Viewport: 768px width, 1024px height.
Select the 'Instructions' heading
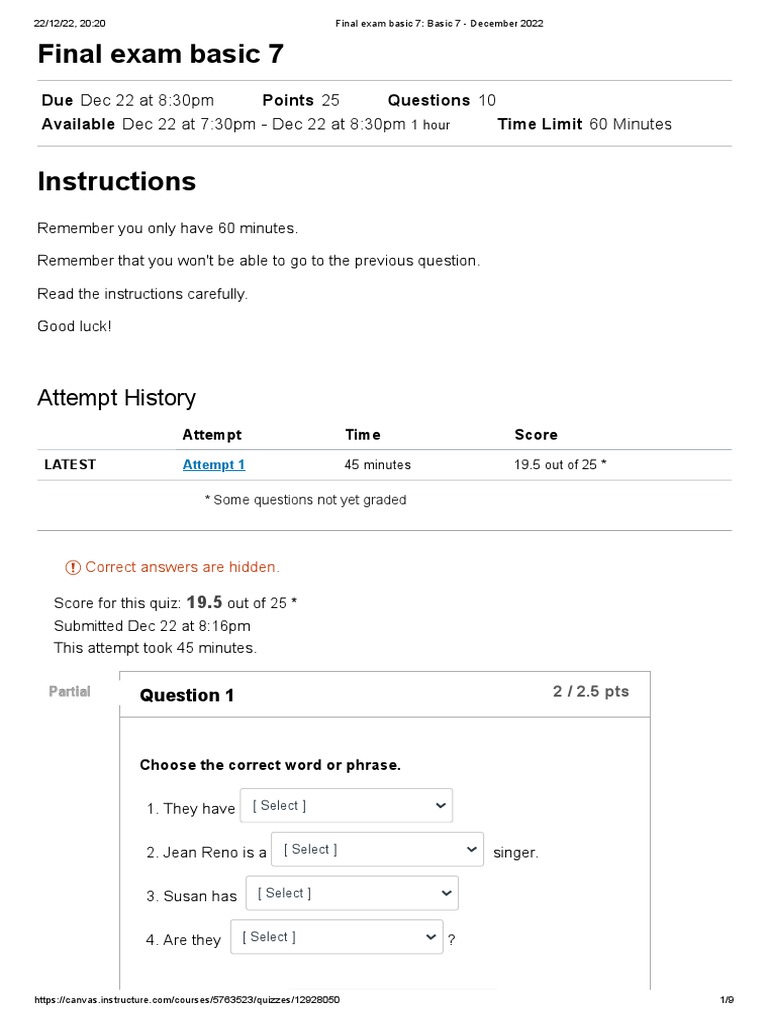click(x=117, y=182)
